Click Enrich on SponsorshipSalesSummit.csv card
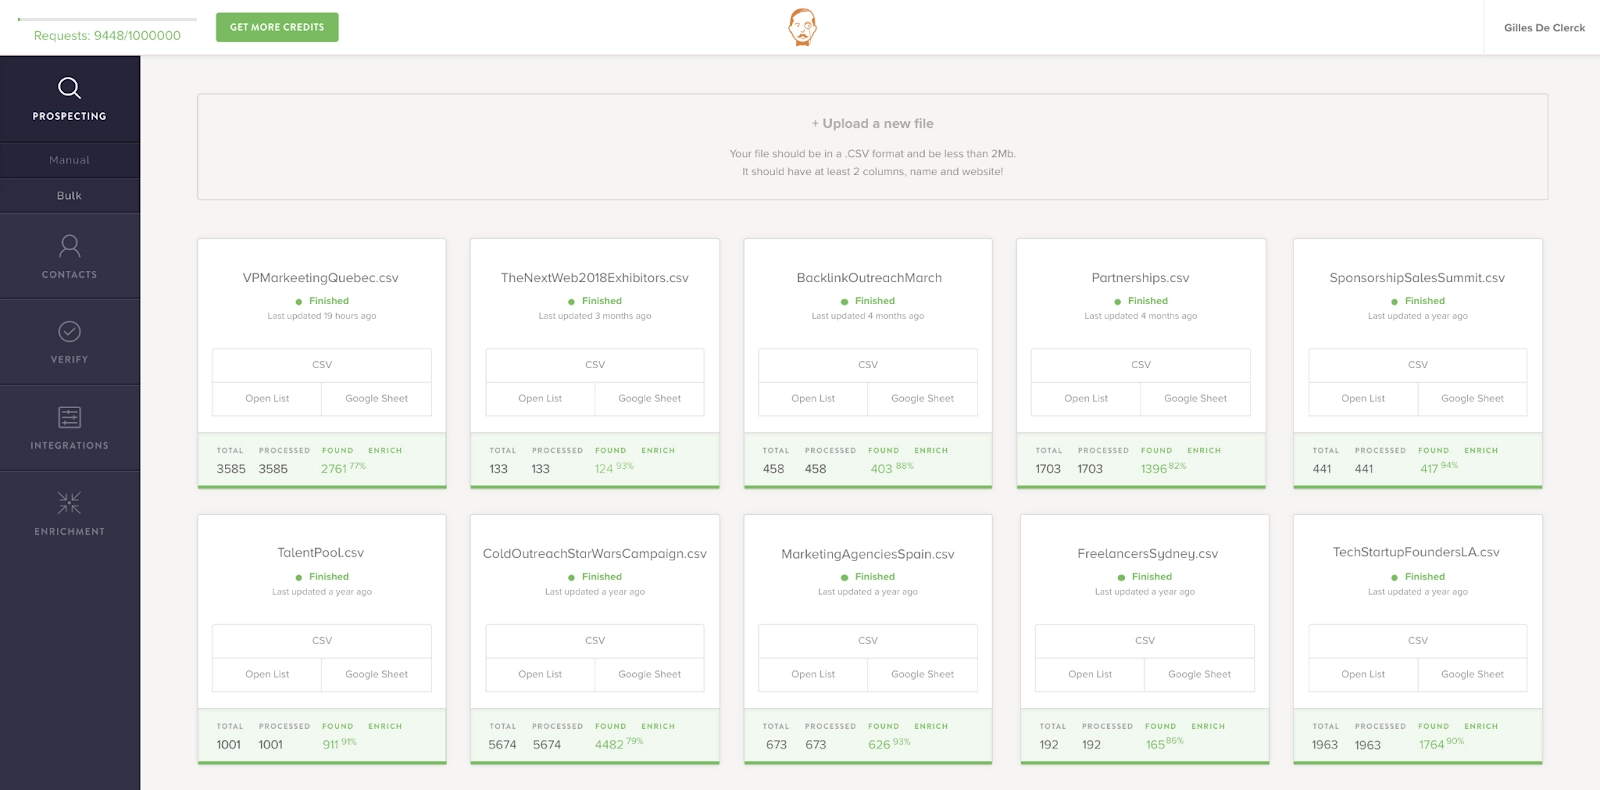 coord(1481,451)
